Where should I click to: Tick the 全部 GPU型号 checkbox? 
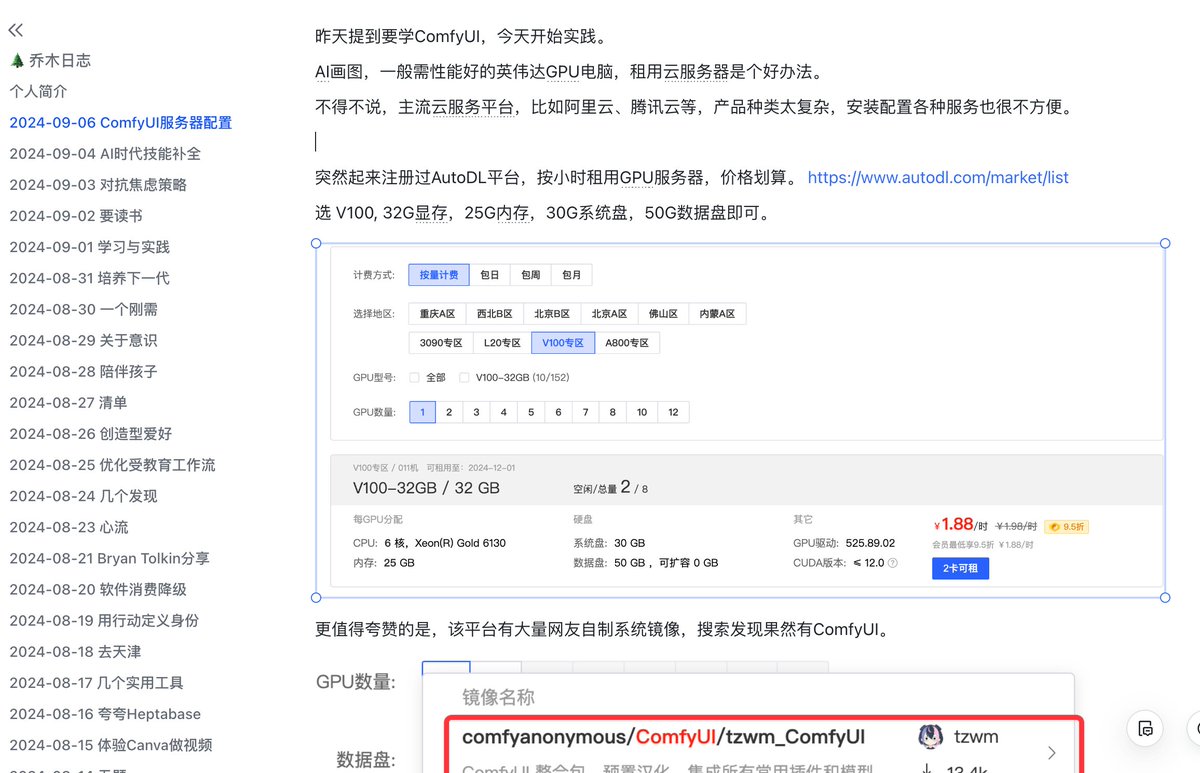click(414, 378)
